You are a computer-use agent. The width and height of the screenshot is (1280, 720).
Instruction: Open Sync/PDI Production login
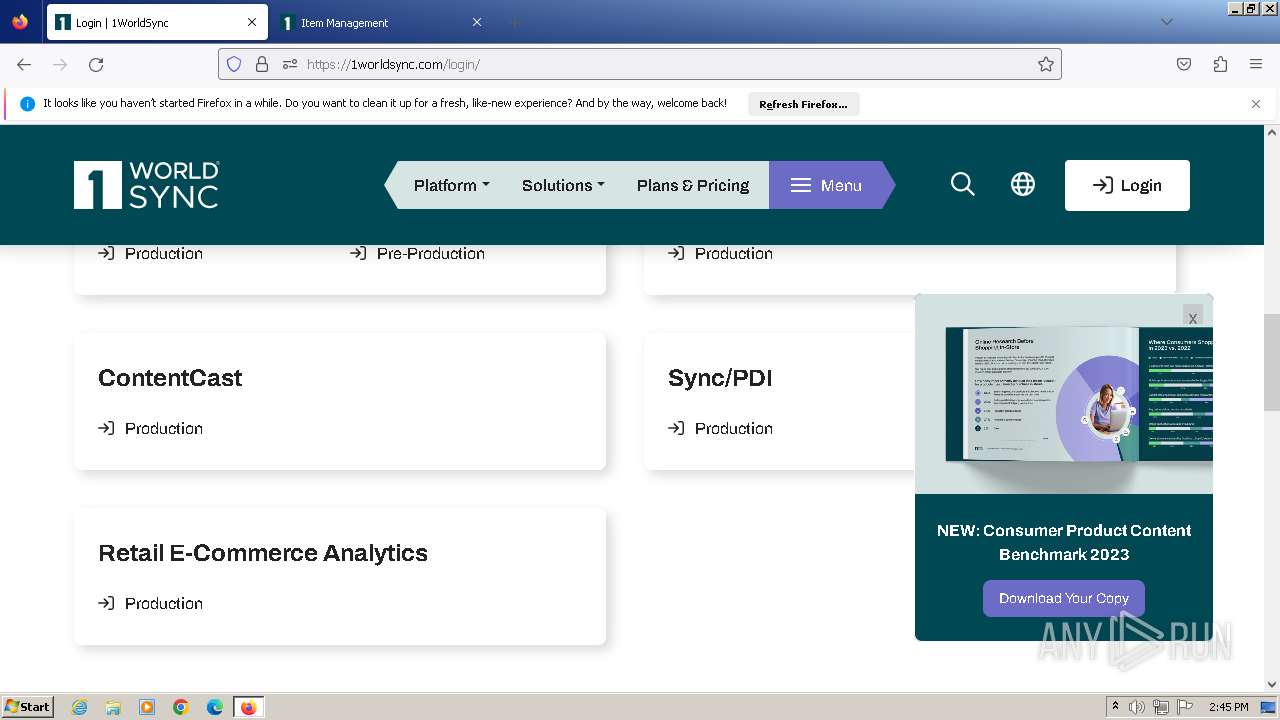[720, 428]
